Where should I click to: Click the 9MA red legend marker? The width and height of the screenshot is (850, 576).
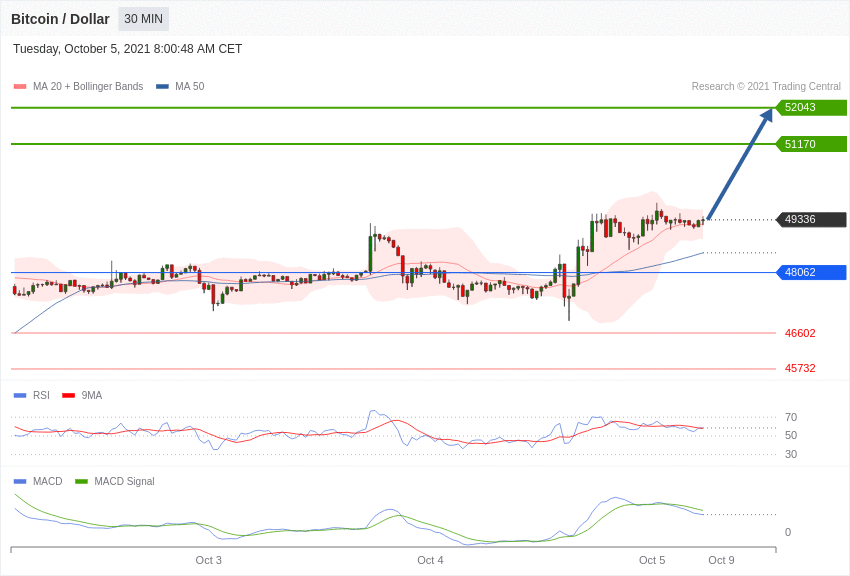tap(68, 396)
